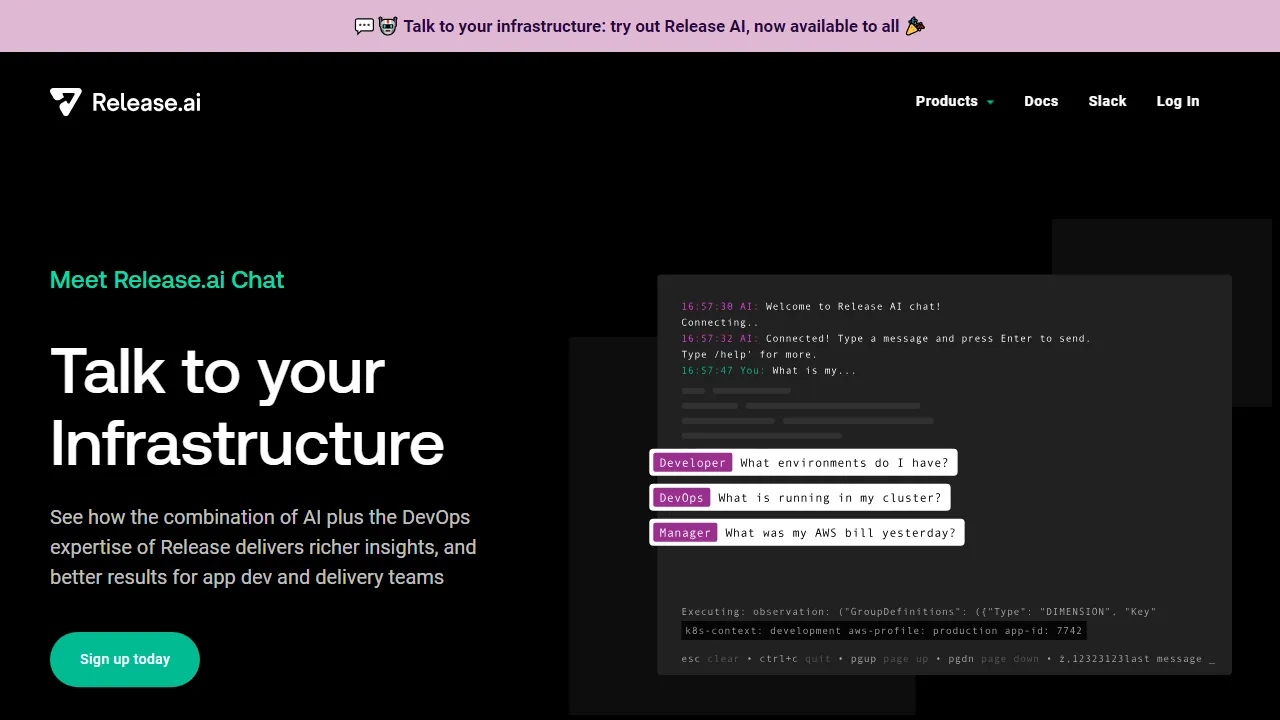Click the 'last message' terminal hint
Image resolution: width=1280 pixels, height=720 pixels.
(1164, 659)
